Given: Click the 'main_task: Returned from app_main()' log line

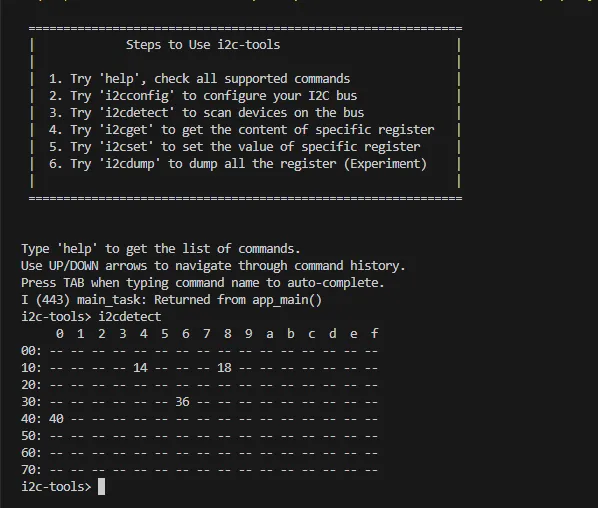Looking at the screenshot, I should click(x=172, y=300).
